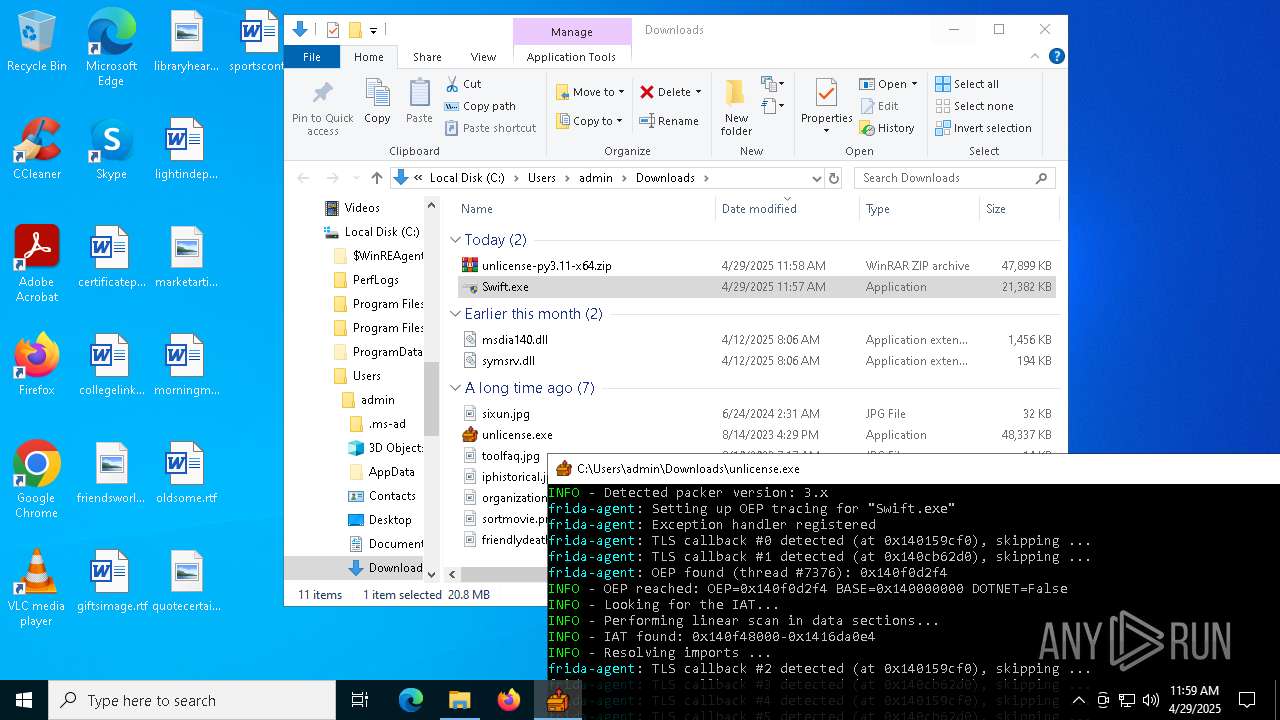Viewport: 1280px width, 720px height.
Task: Open Microsoft Edge from the taskbar
Action: coord(411,700)
